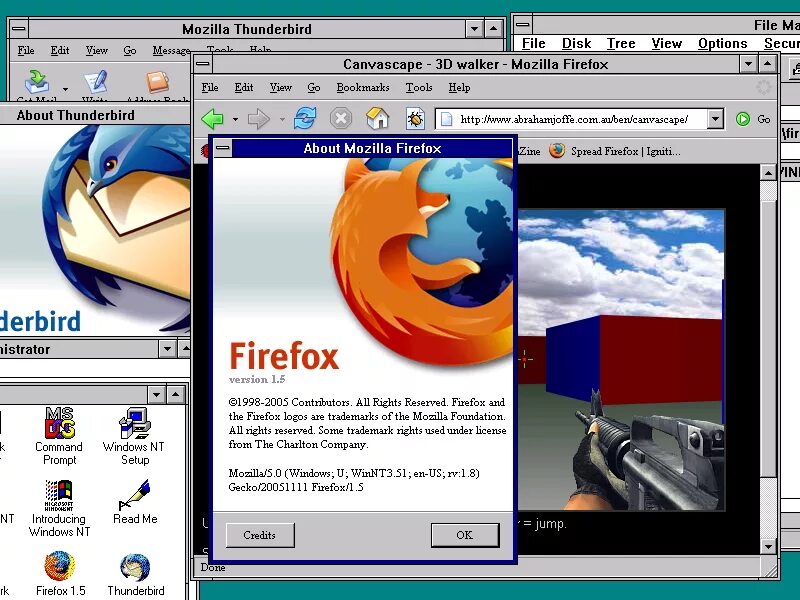Open the URL bar dropdown arrow
The image size is (800, 600).
(716, 118)
